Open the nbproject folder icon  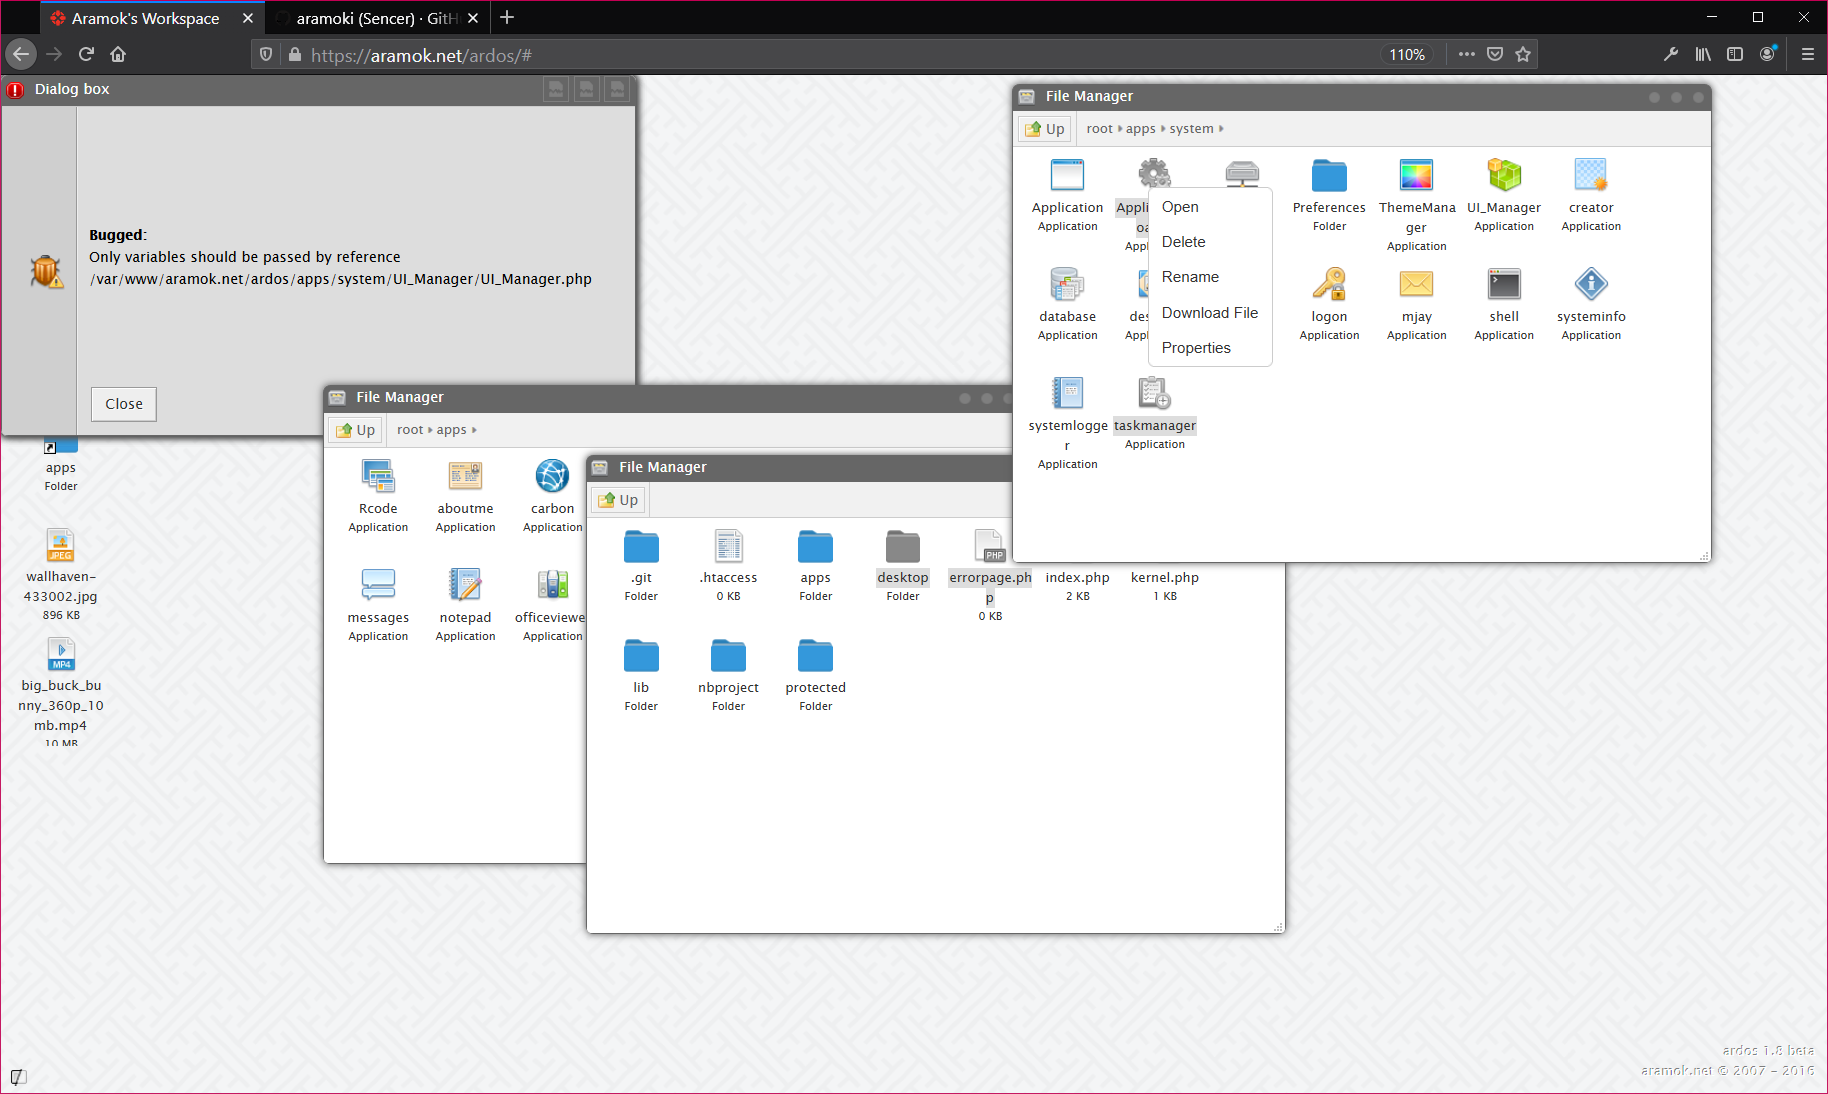[728, 656]
